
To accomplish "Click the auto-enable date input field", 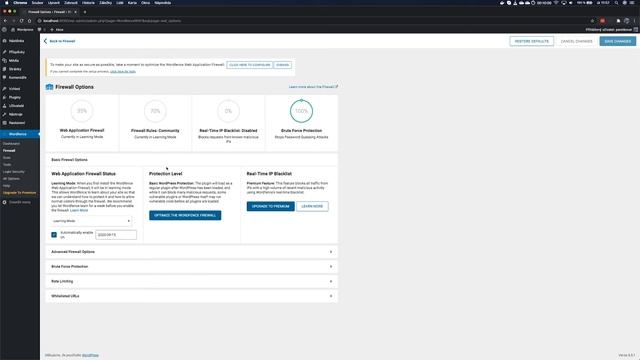I will click(x=116, y=235).
